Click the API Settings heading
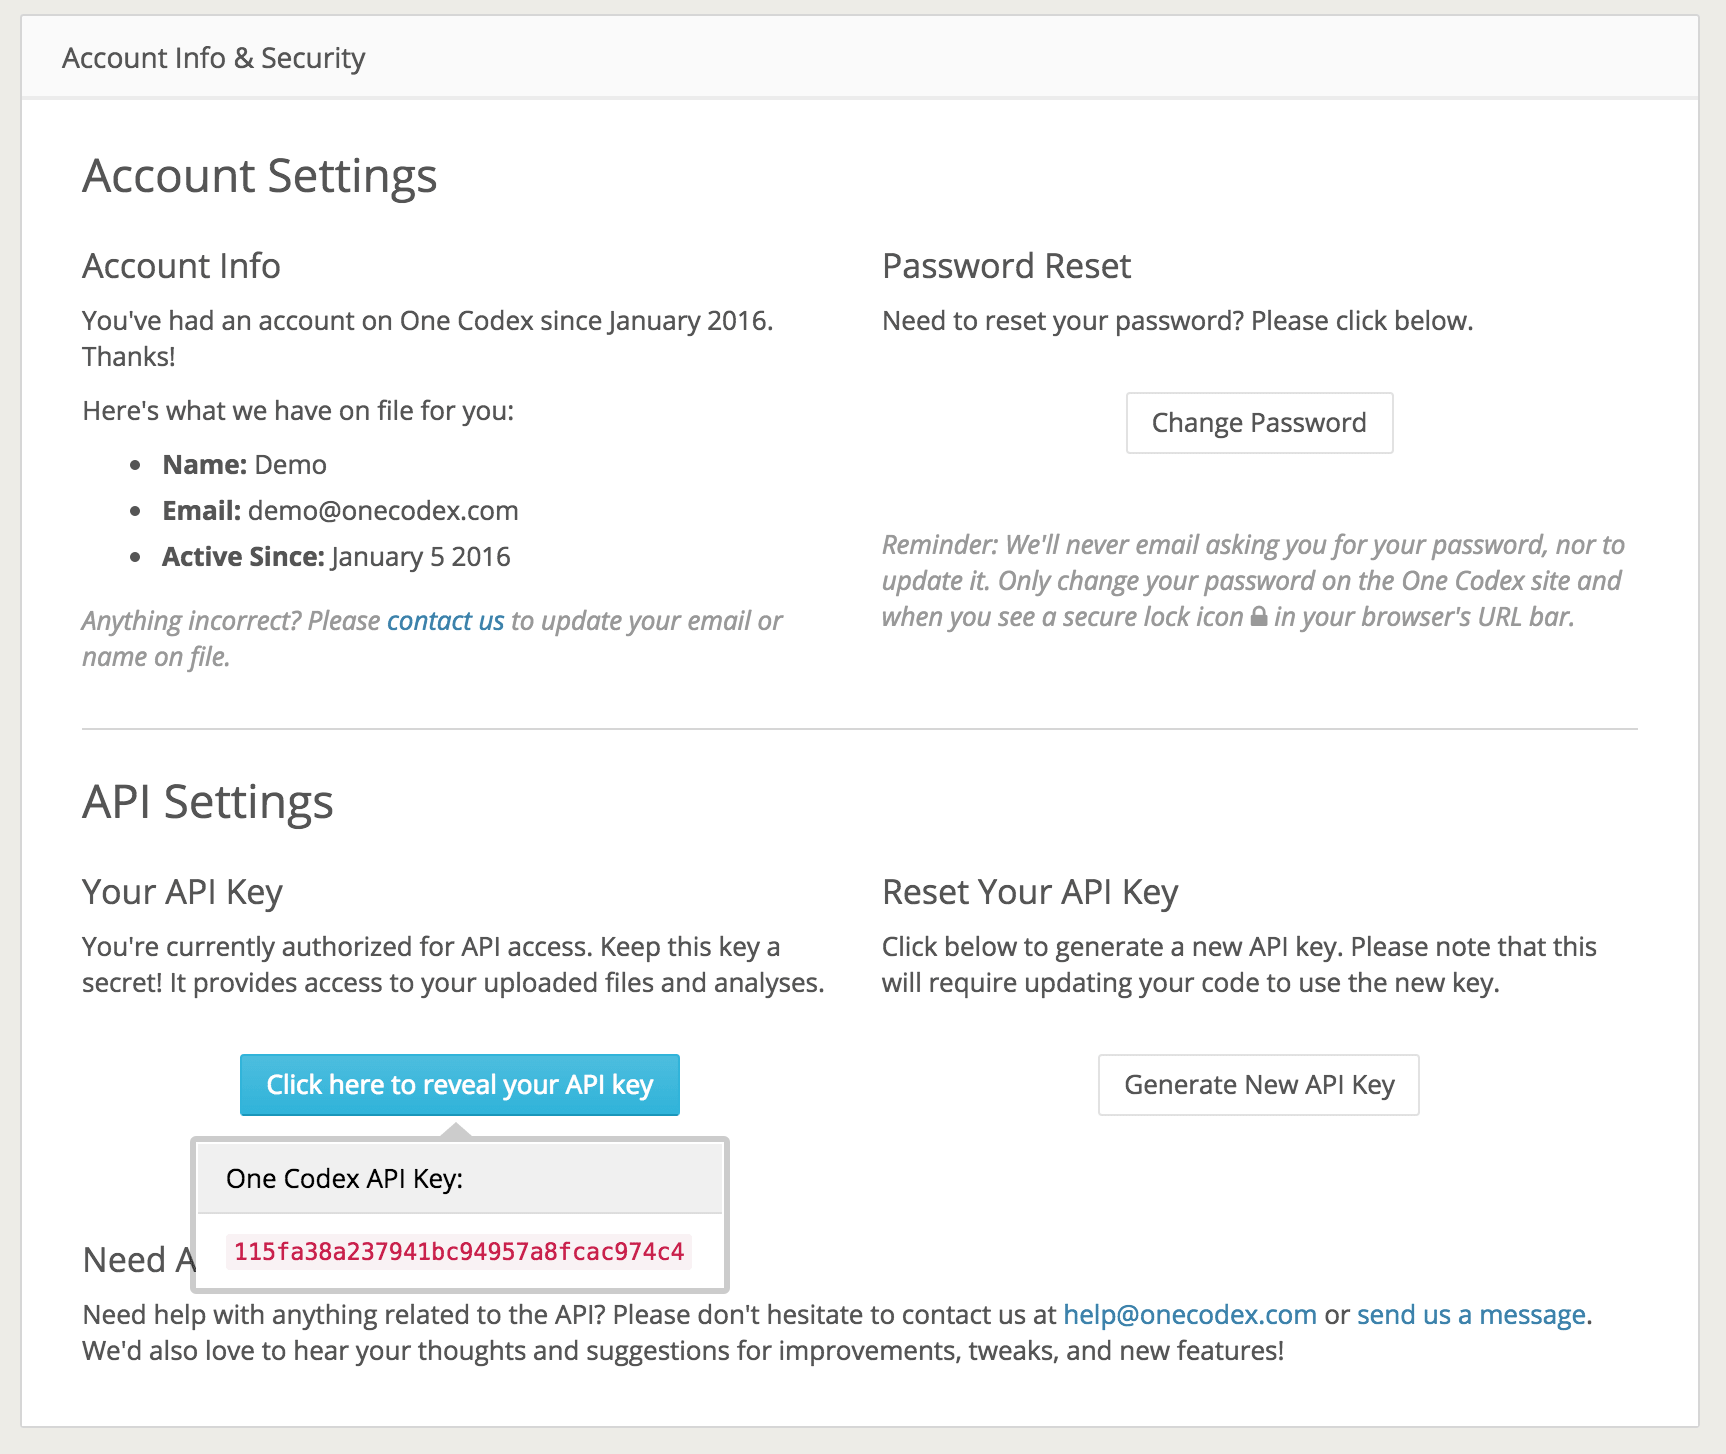 208,802
